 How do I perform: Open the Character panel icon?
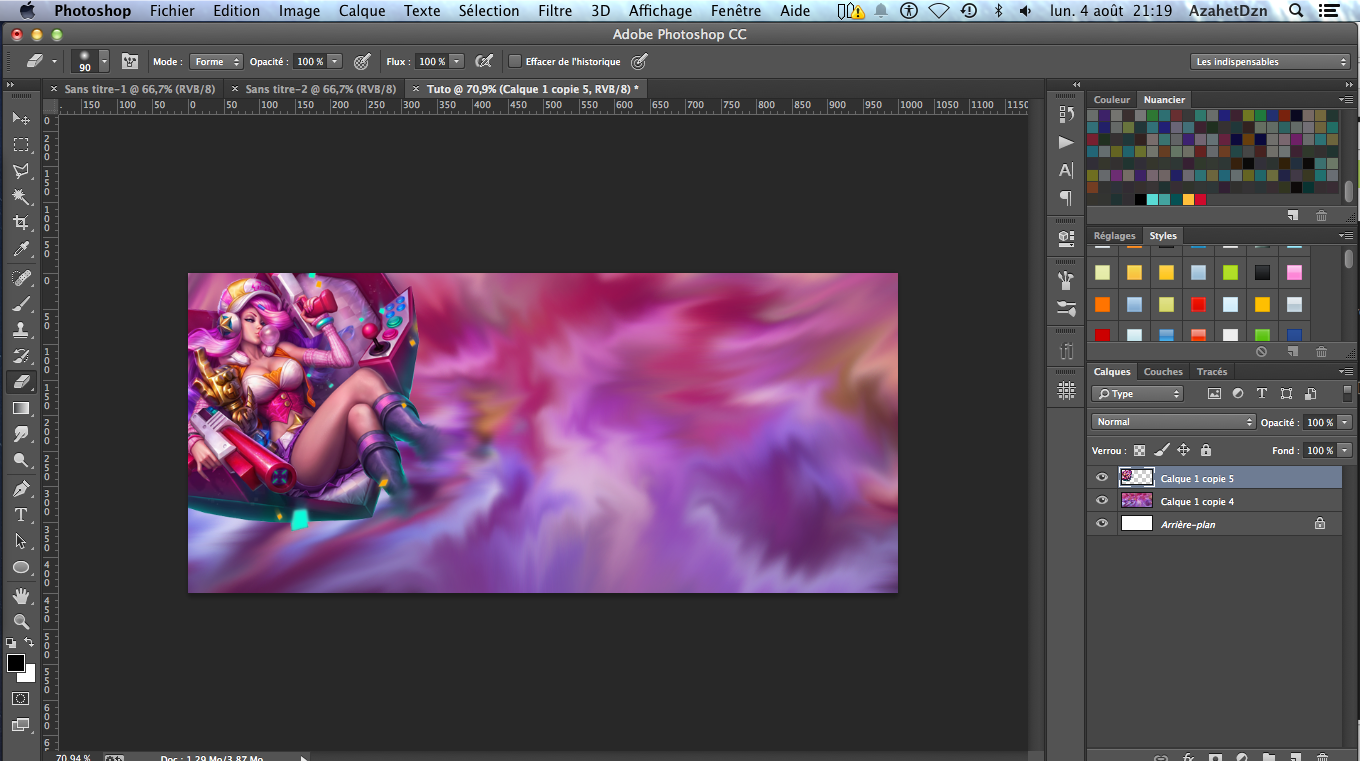click(x=1066, y=170)
